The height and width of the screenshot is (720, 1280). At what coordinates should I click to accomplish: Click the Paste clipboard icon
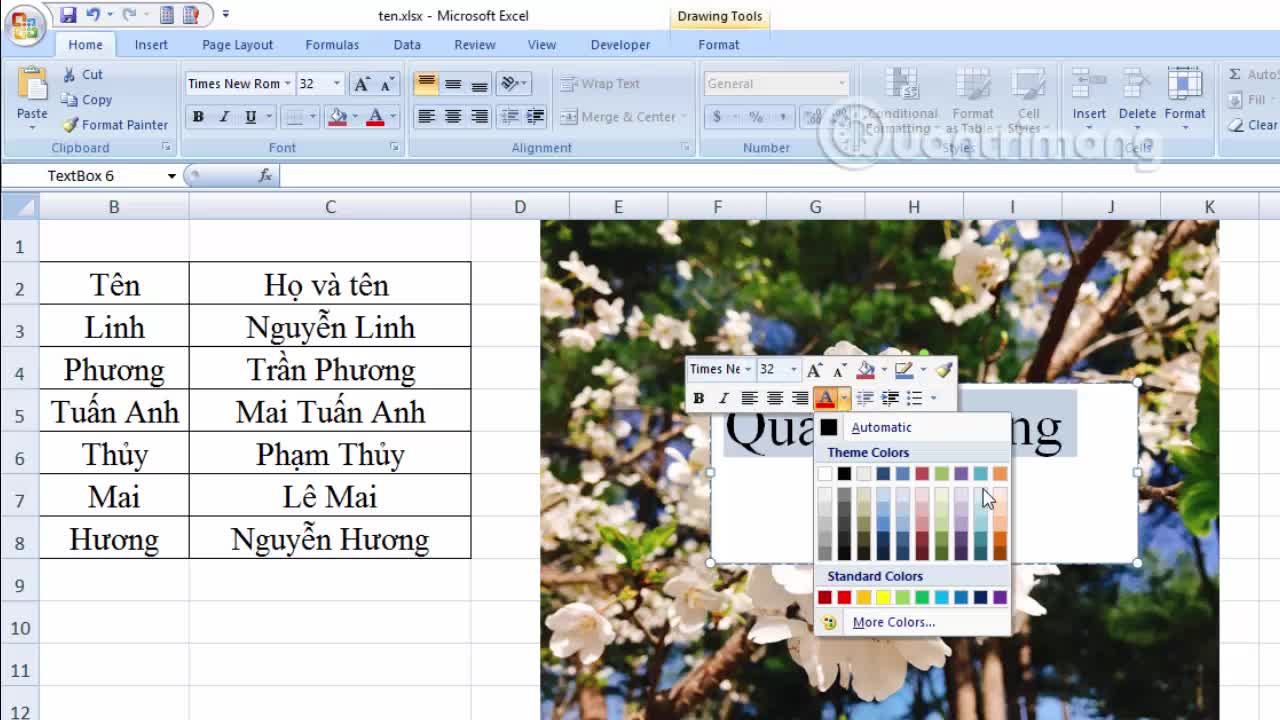pyautogui.click(x=32, y=85)
